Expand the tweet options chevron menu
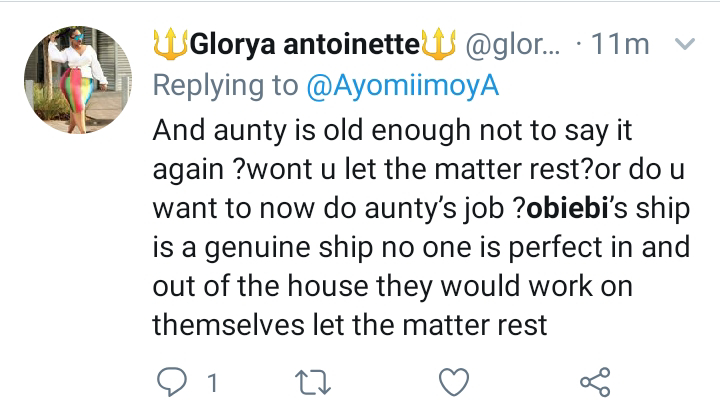720x418 pixels. 686,44
